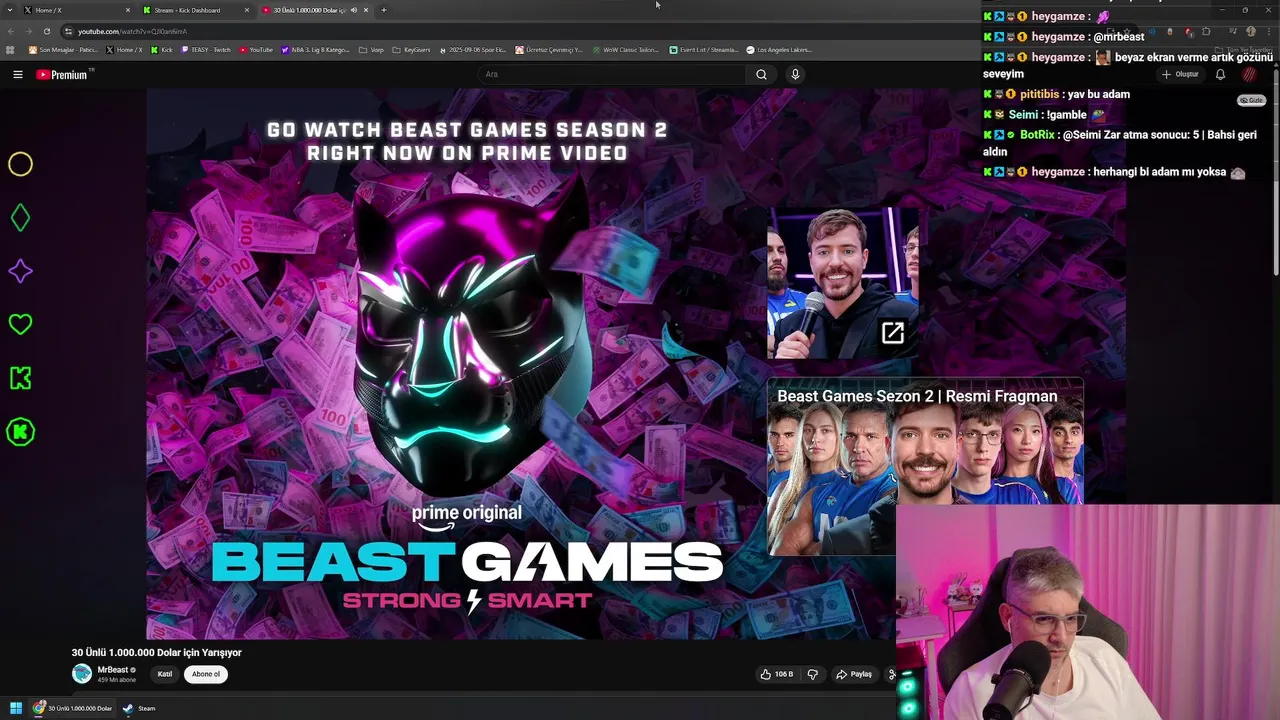Click the purple star overlay icon
Viewport: 1280px width, 720px height.
coord(20,271)
